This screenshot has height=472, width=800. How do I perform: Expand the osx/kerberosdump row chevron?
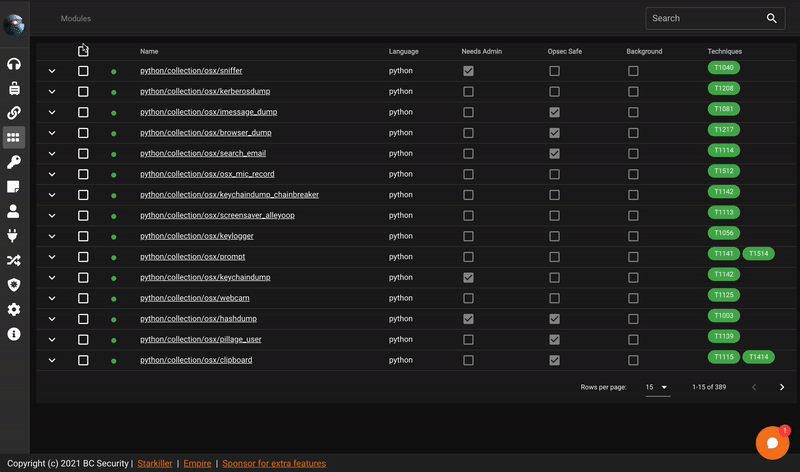(x=52, y=92)
